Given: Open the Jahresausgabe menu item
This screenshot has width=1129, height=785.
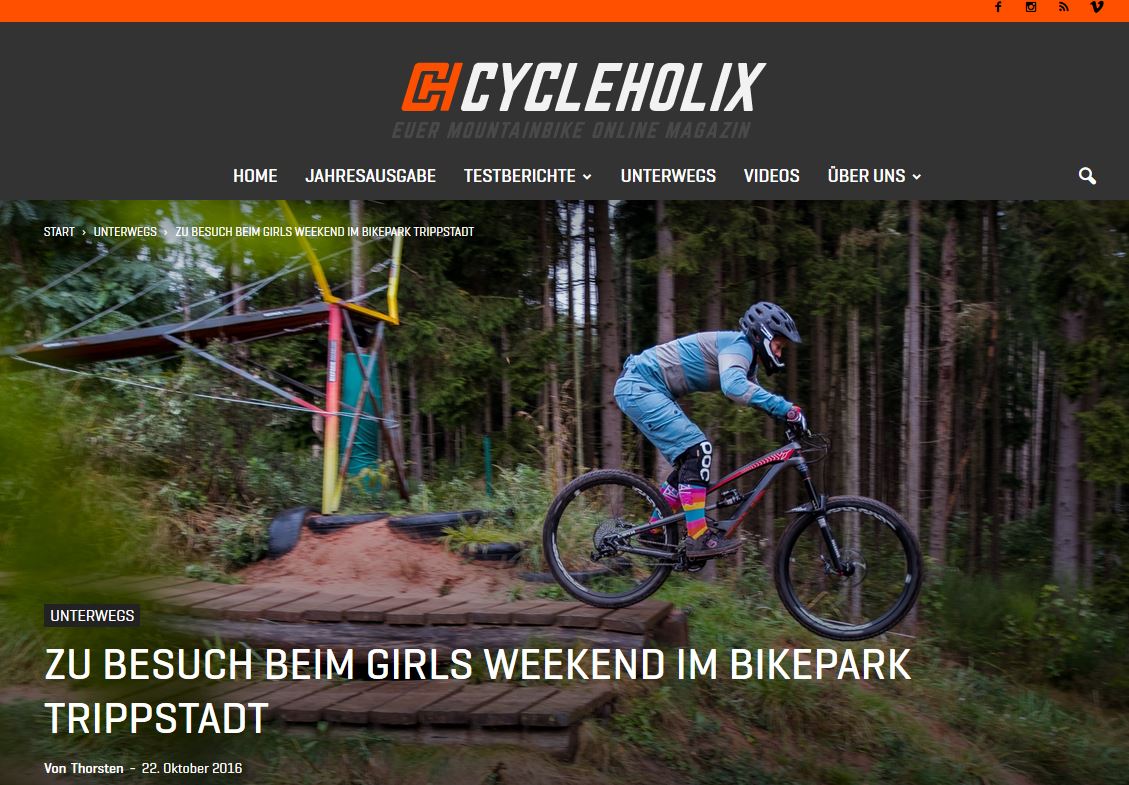Looking at the screenshot, I should click(x=370, y=176).
